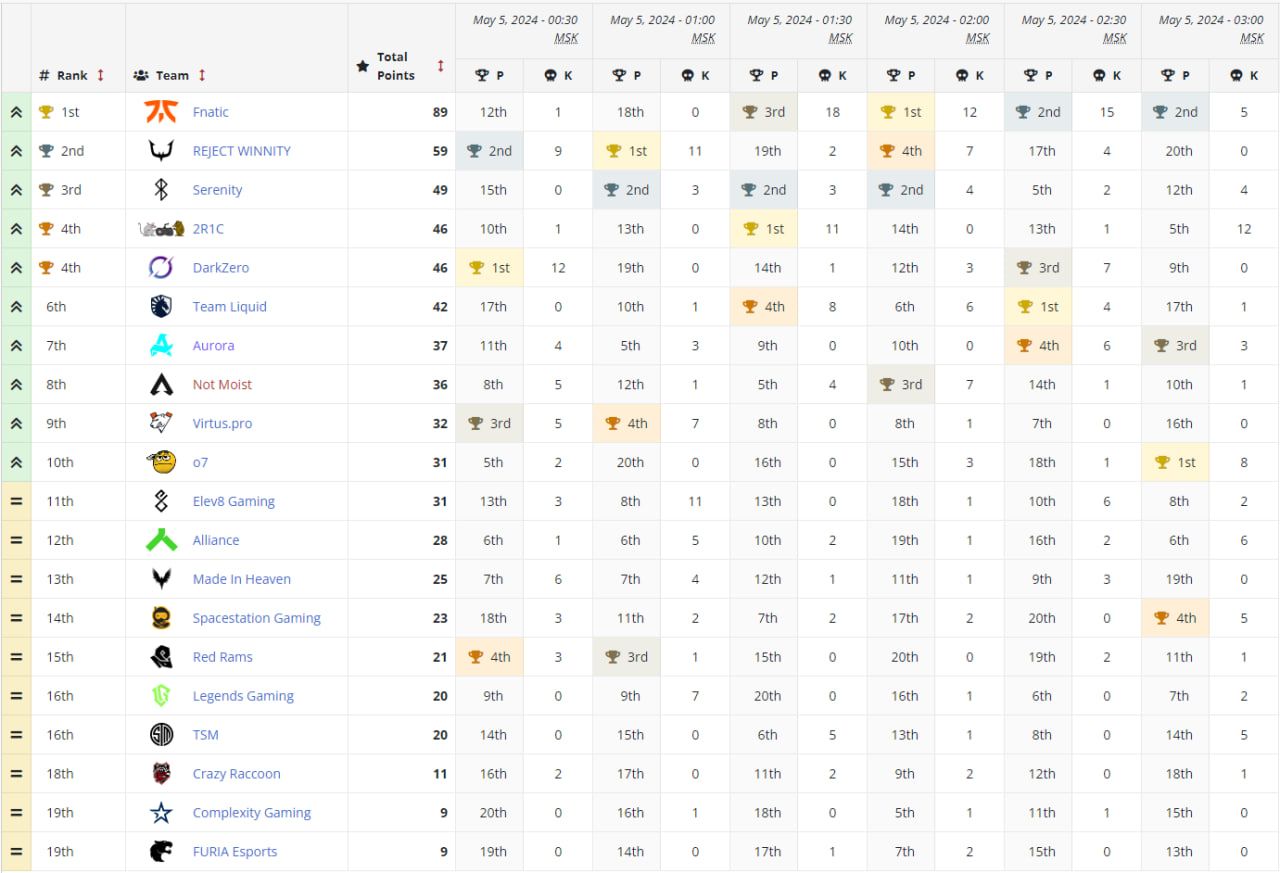Click the Aurora team logo
The height and width of the screenshot is (873, 1280).
click(x=161, y=346)
